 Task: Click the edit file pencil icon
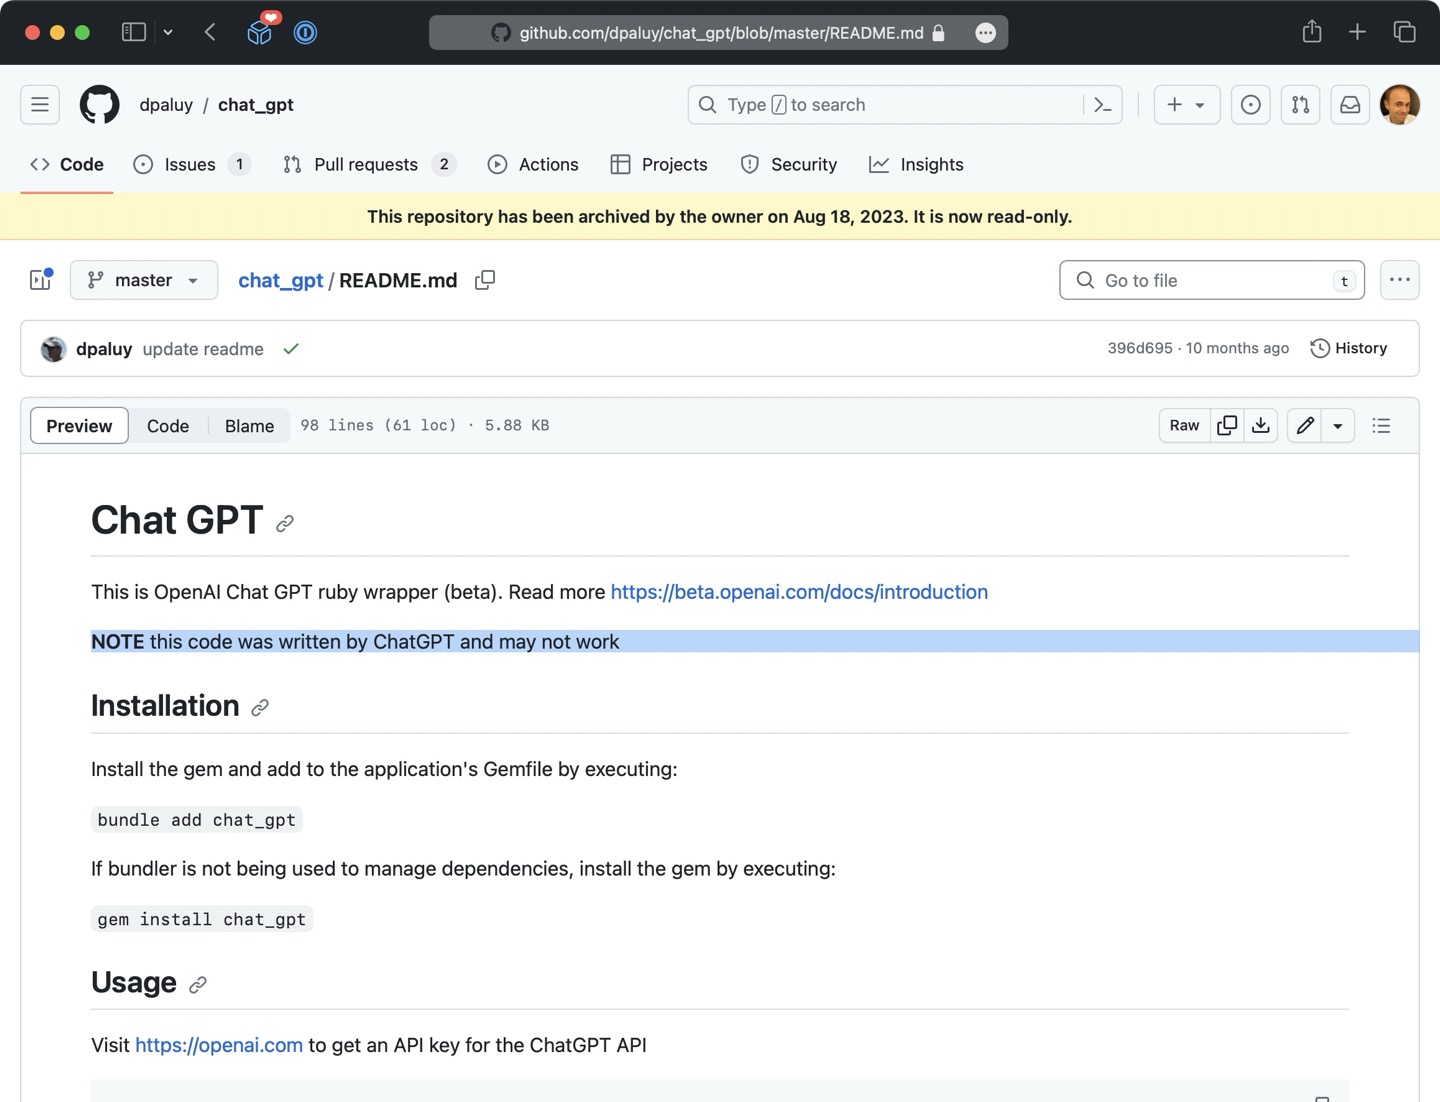(x=1305, y=425)
